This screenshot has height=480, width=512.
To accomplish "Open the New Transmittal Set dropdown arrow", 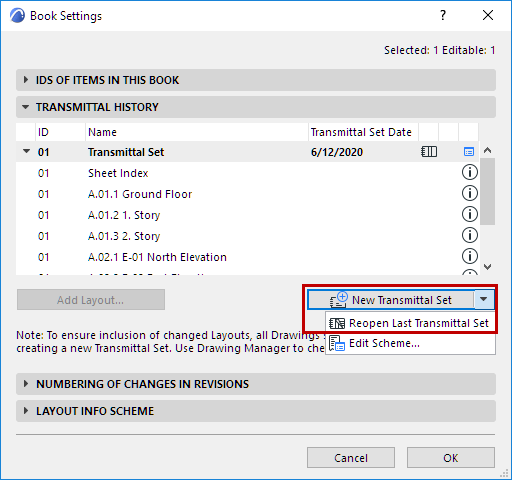I will [484, 299].
